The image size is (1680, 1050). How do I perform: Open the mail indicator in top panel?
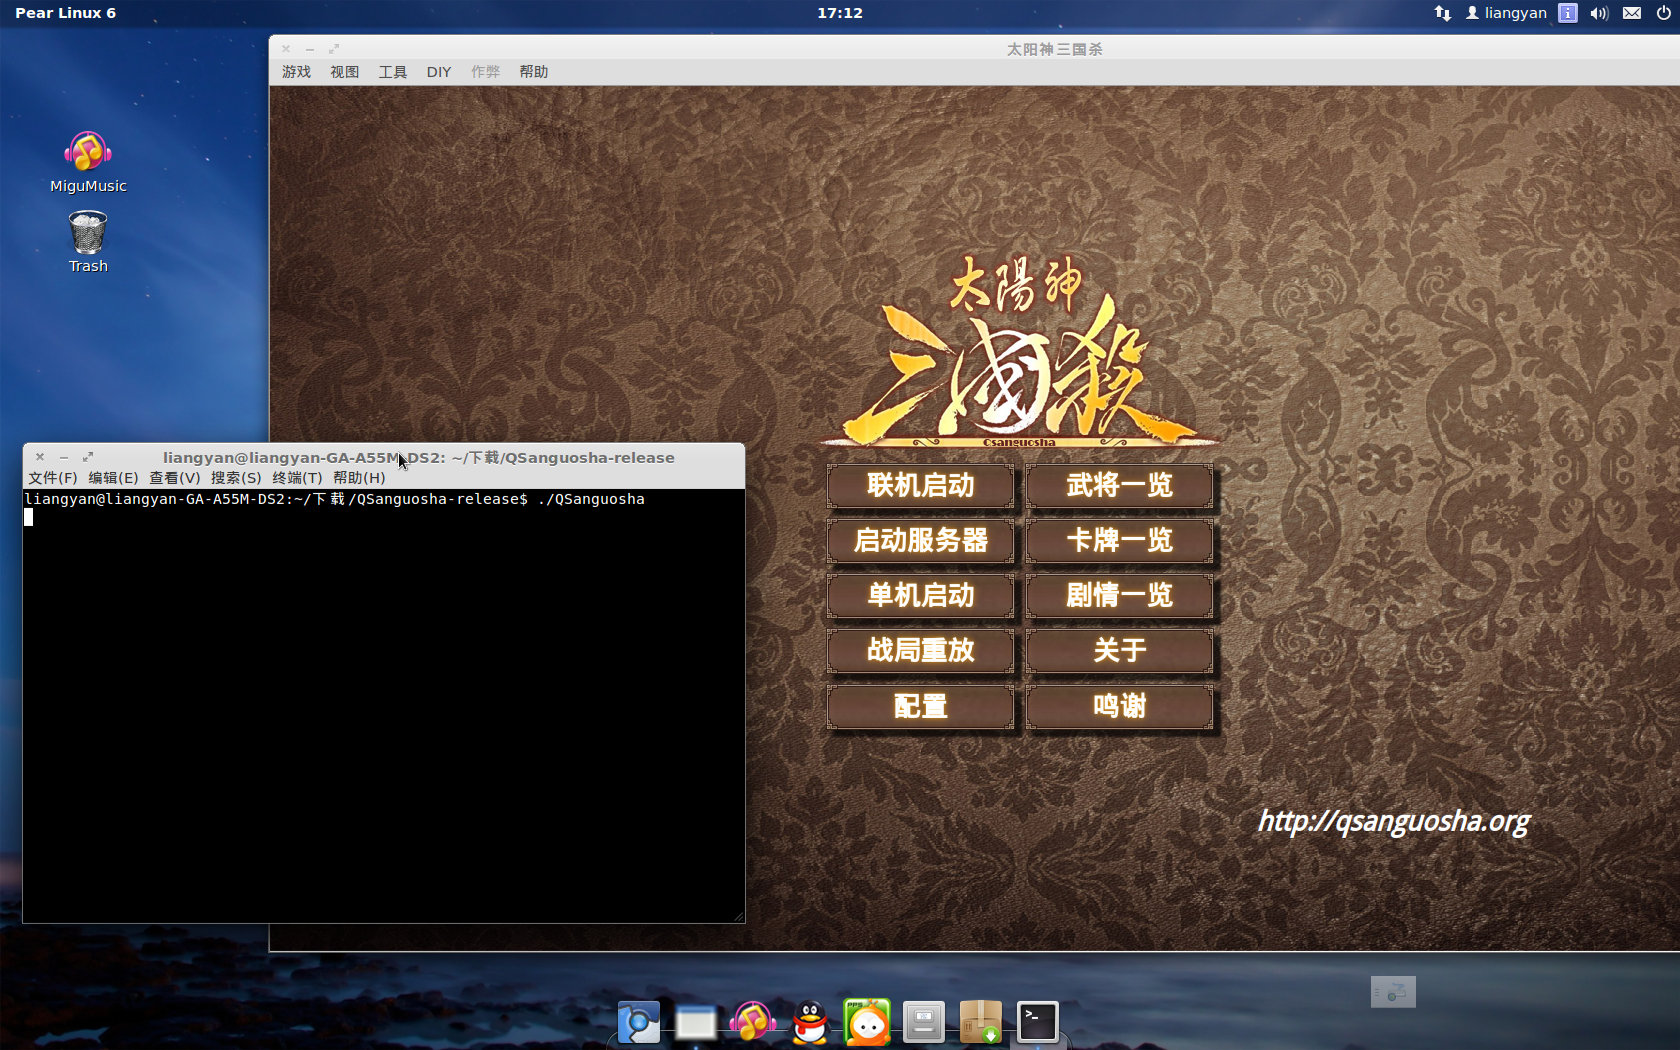[x=1632, y=13]
